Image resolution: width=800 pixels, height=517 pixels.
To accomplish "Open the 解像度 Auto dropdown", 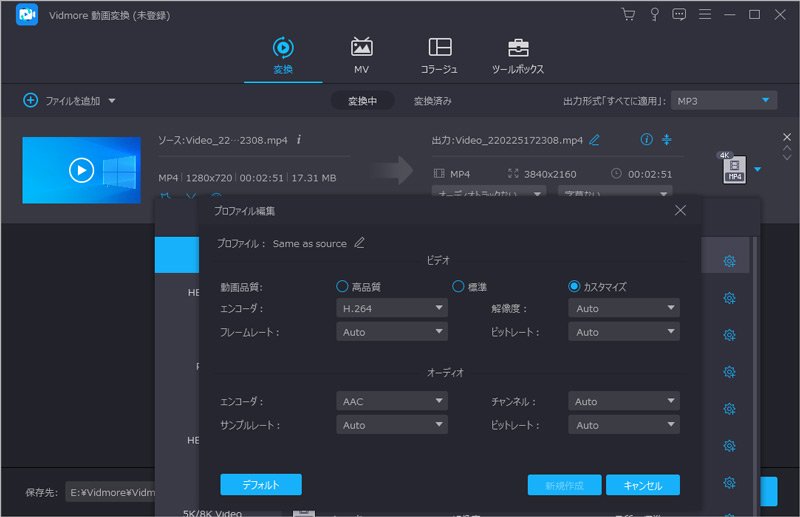I will point(624,308).
